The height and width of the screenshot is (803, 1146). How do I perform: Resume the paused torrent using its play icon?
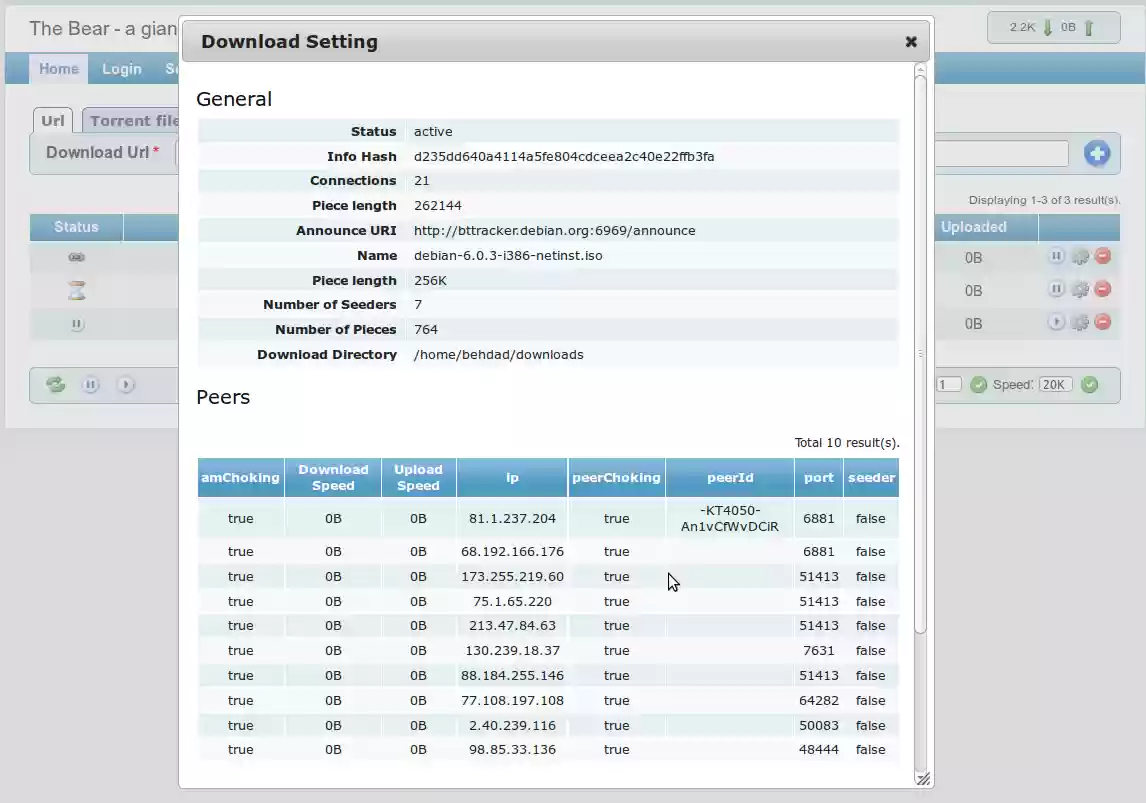pyautogui.click(x=1056, y=323)
